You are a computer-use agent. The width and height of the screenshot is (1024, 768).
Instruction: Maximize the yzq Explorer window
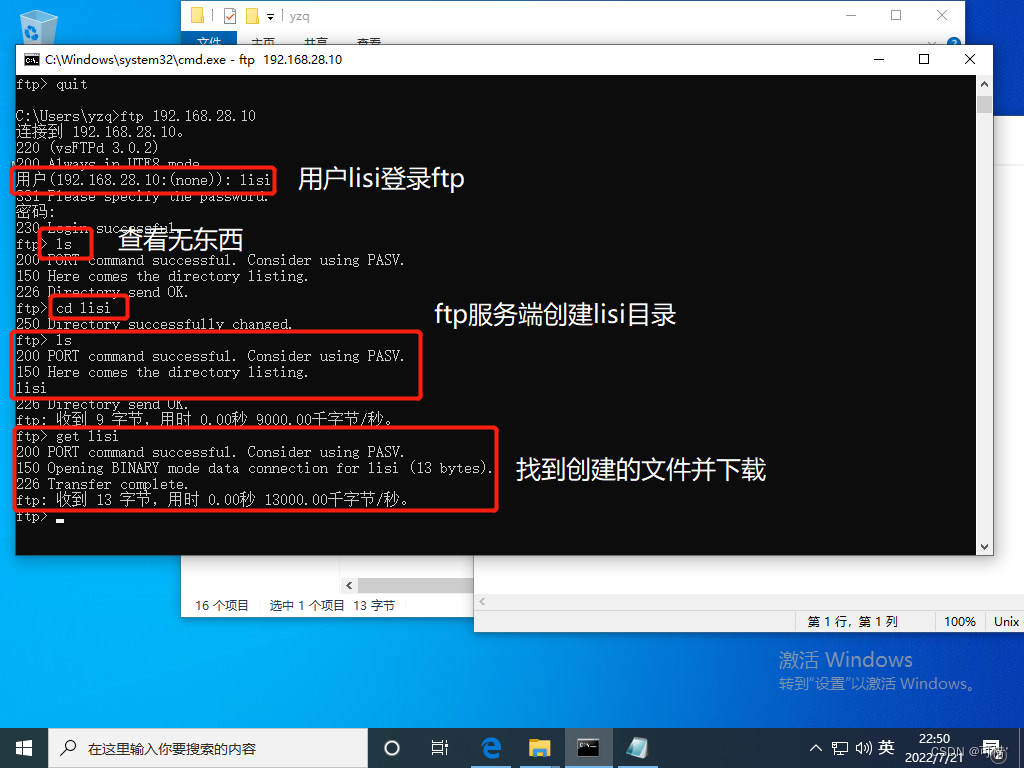pyautogui.click(x=896, y=15)
